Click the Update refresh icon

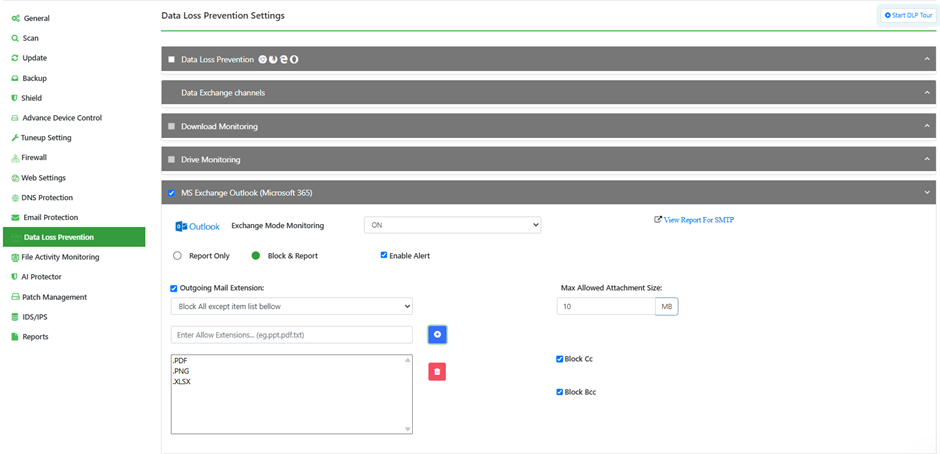15,58
